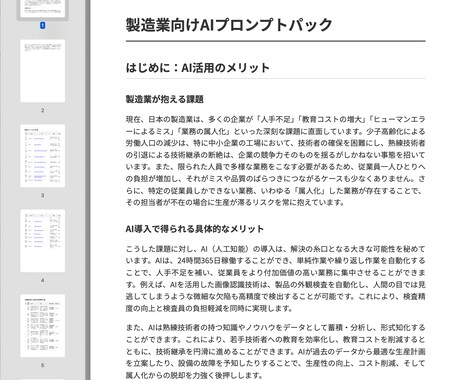Click page label 3 under thumbnail
Viewport: 460px width, 380px height.
point(42,195)
